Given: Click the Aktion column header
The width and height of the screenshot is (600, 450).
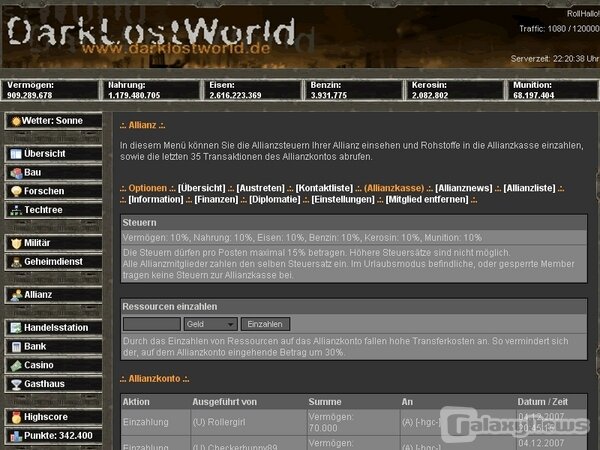Looking at the screenshot, I should (136, 402).
